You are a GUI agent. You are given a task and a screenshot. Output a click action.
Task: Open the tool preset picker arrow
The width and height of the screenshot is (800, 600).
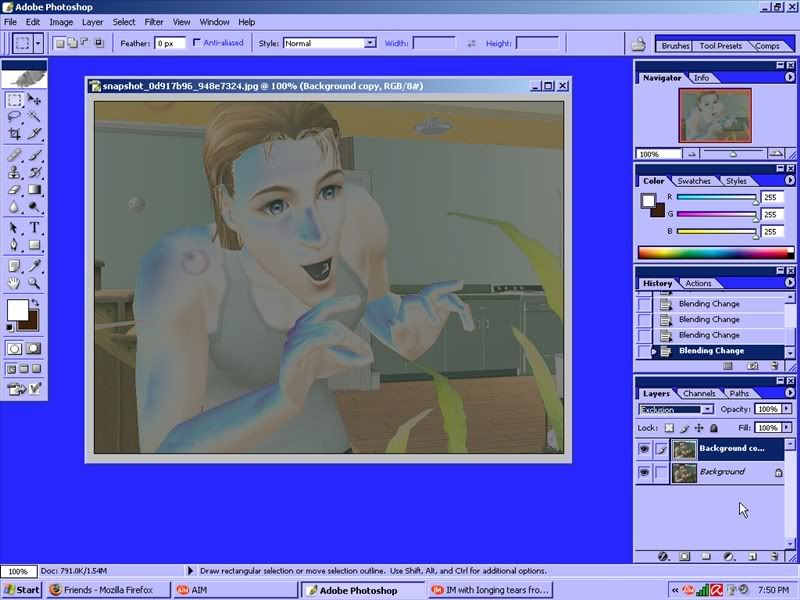(x=38, y=43)
